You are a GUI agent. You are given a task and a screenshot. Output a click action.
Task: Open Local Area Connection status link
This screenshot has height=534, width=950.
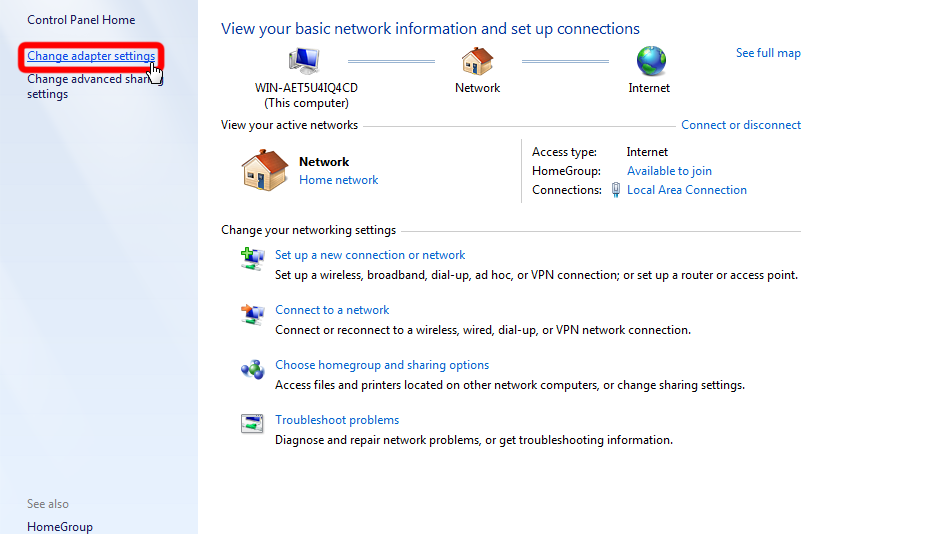686,190
